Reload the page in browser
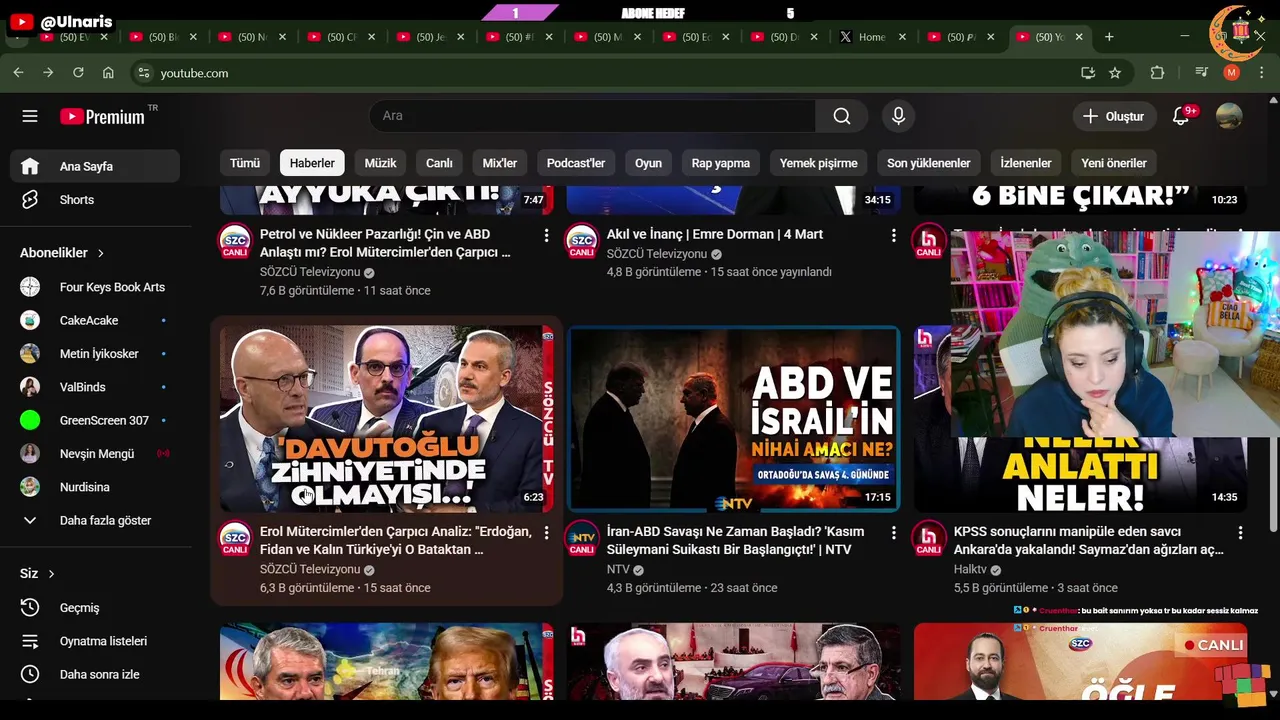This screenshot has width=1280, height=720. click(x=78, y=73)
